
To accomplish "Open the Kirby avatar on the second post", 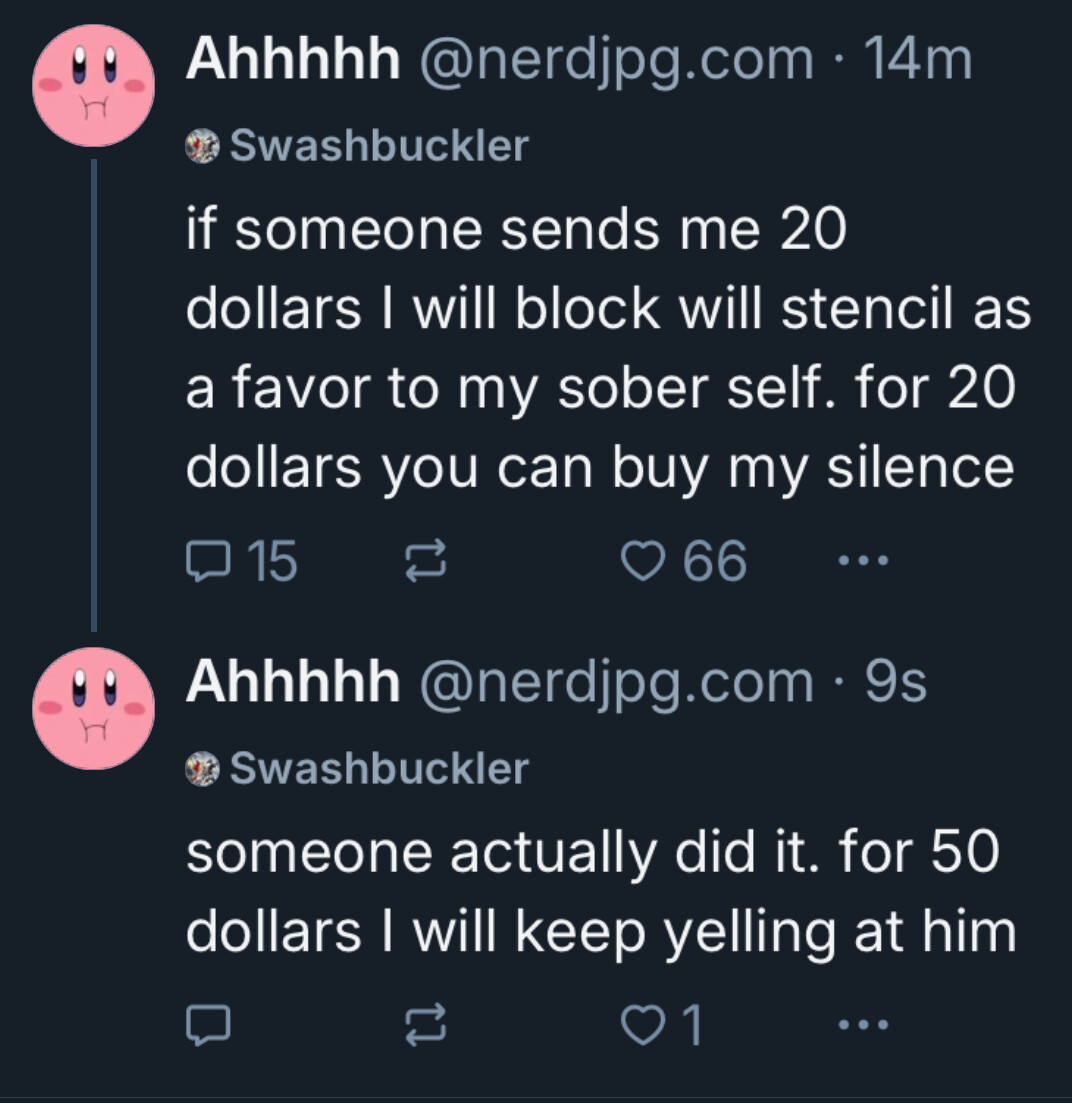I will pyautogui.click(x=94, y=708).
